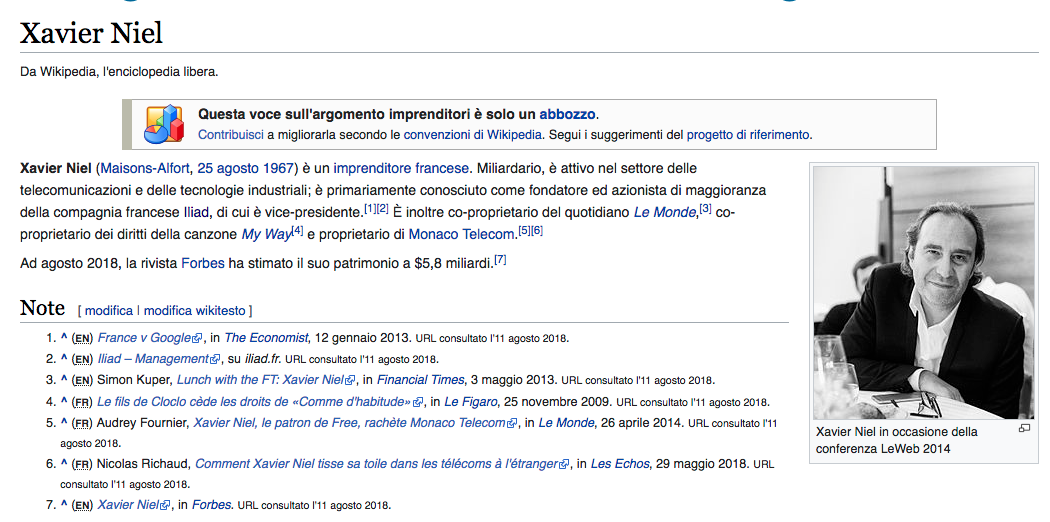Click the external link icon after Xavier Niel in note 7
The width and height of the screenshot is (1050, 522).
tap(165, 506)
